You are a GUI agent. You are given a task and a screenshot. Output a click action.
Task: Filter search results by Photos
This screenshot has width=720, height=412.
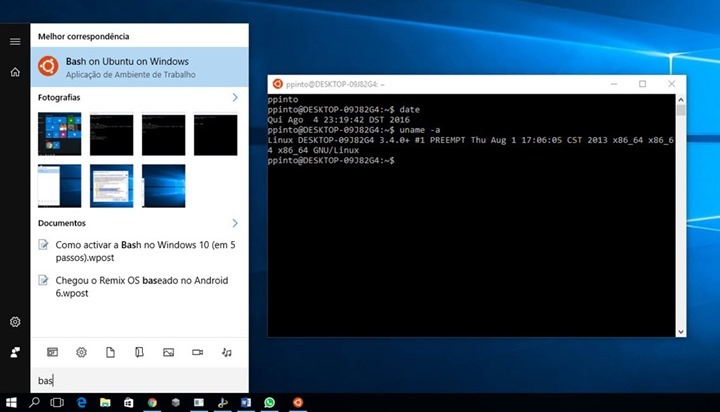click(x=169, y=352)
